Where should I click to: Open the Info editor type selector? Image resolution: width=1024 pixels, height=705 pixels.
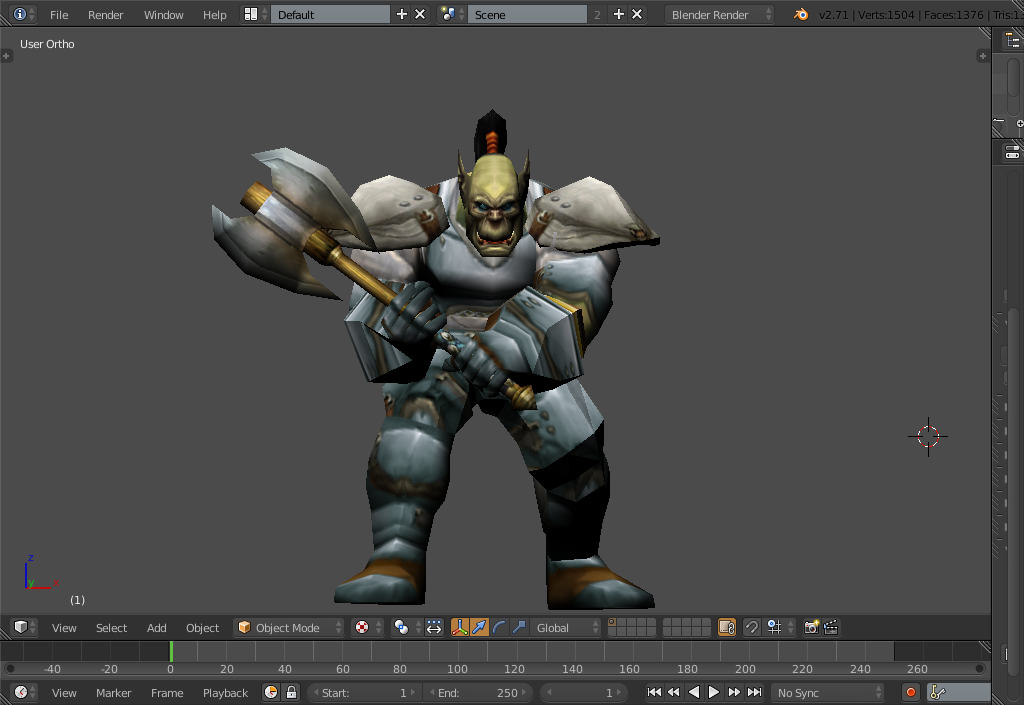(x=24, y=14)
